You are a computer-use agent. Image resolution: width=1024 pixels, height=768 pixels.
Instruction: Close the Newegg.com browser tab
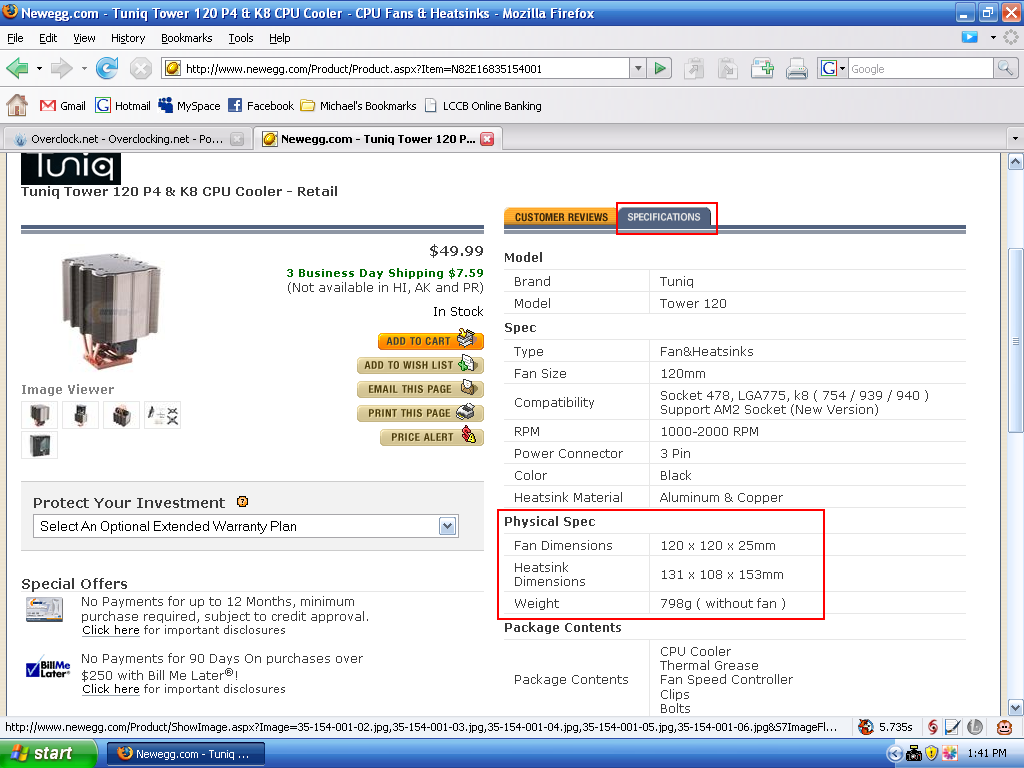pos(487,138)
